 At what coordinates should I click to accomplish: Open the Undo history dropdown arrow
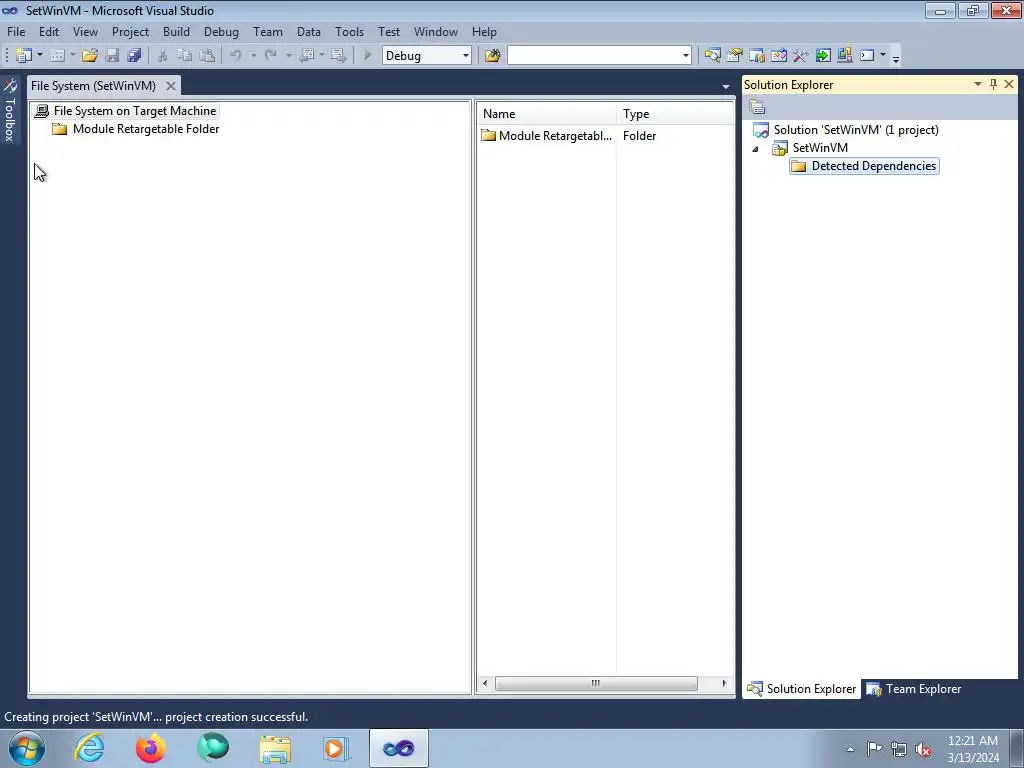[x=253, y=56]
